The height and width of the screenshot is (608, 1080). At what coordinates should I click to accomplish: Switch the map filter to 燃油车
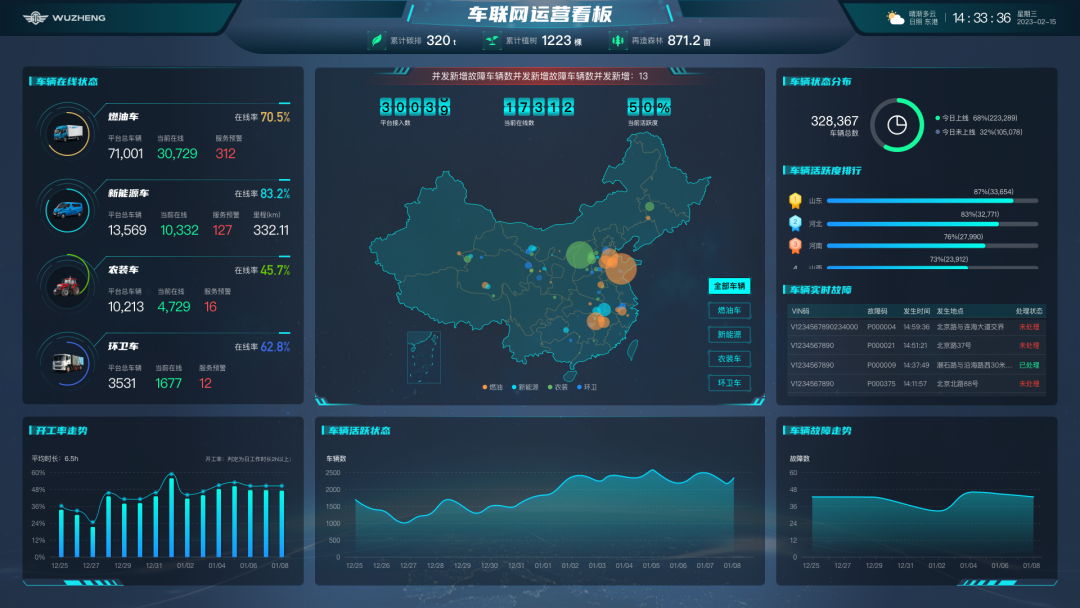pos(730,311)
